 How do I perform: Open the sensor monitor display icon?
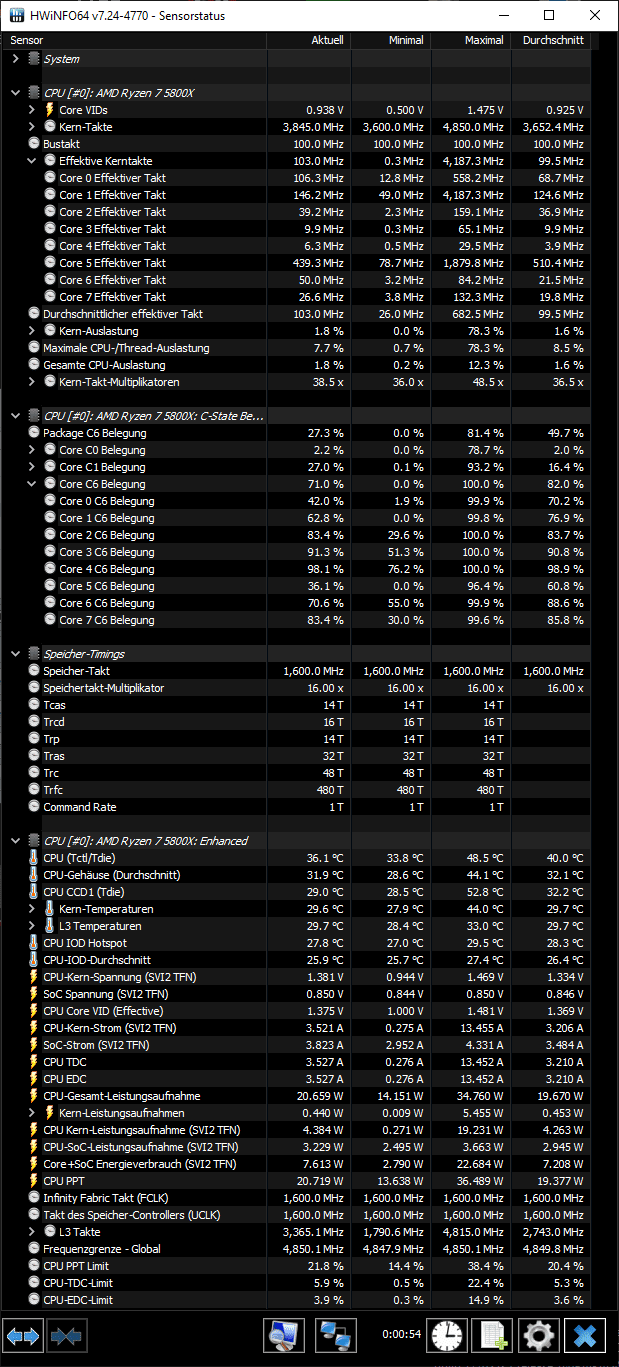[284, 1335]
